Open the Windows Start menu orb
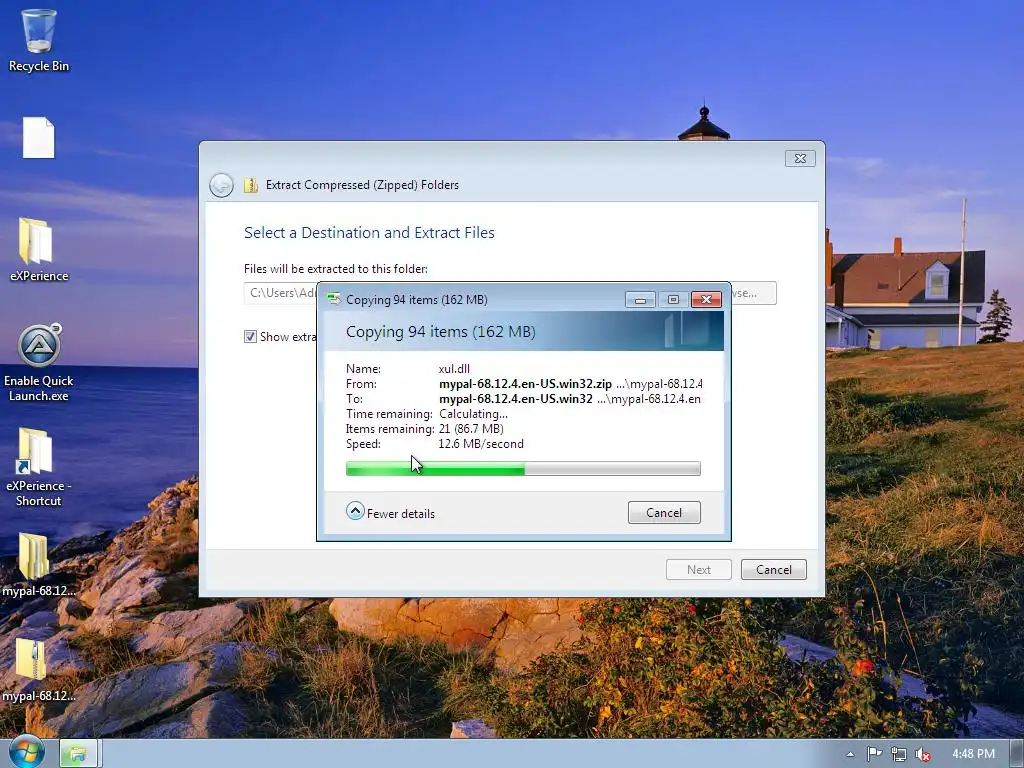Image resolution: width=1024 pixels, height=768 pixels. (x=27, y=752)
